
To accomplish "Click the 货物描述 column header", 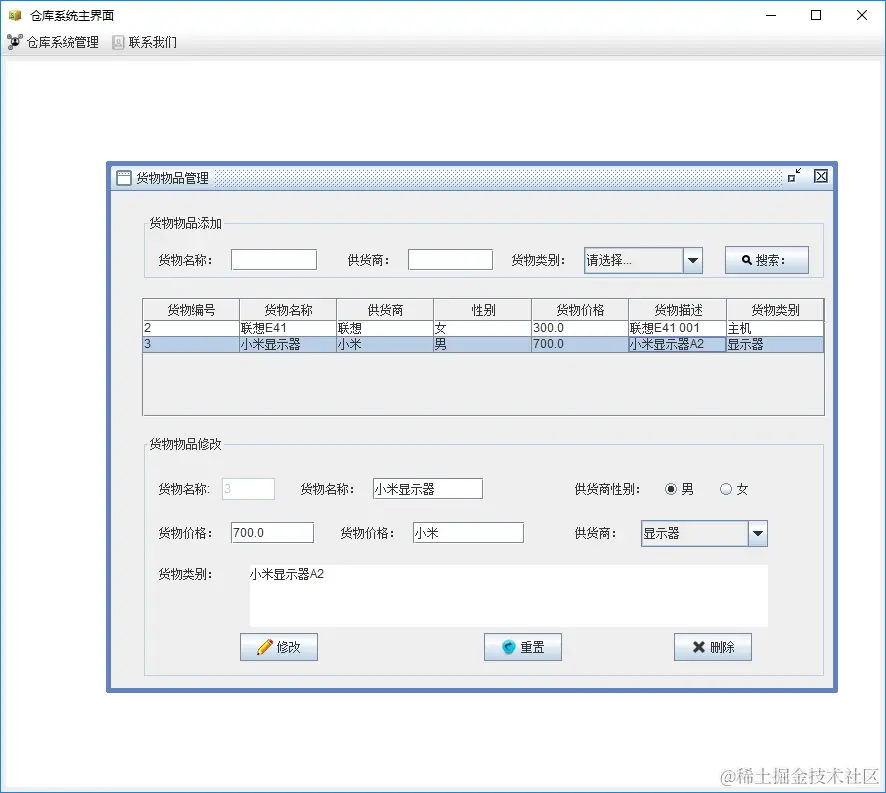I will pos(677,310).
